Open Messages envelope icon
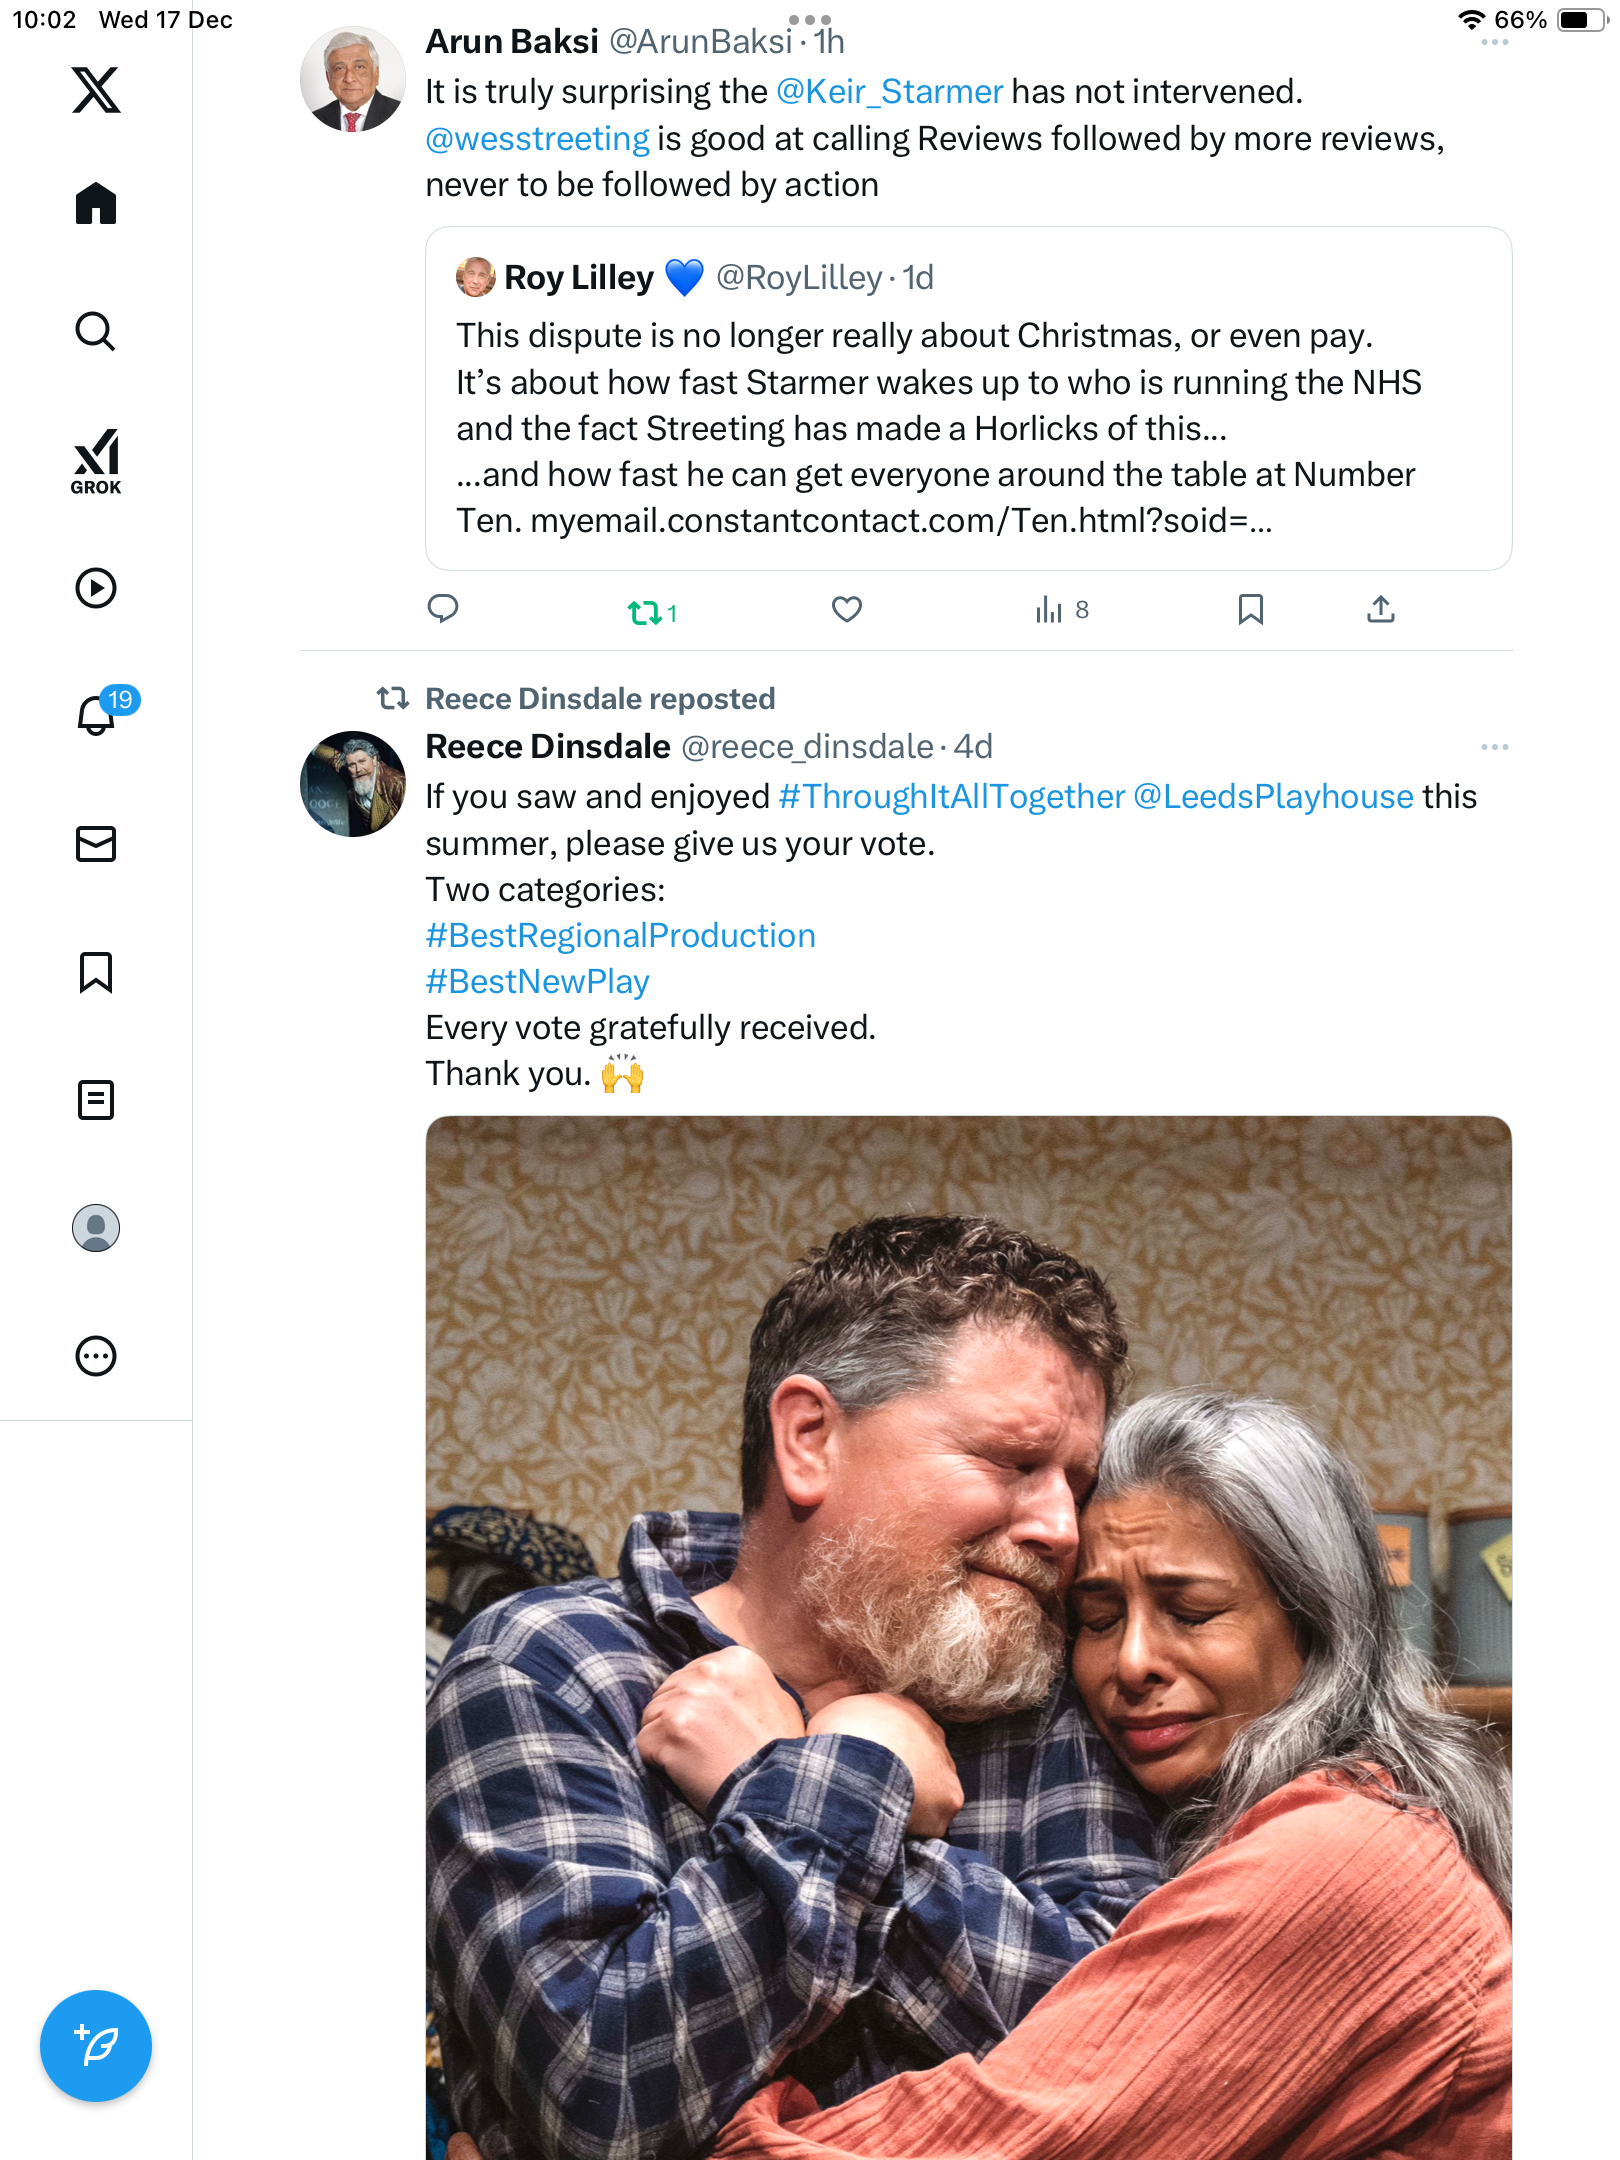 pos(96,844)
